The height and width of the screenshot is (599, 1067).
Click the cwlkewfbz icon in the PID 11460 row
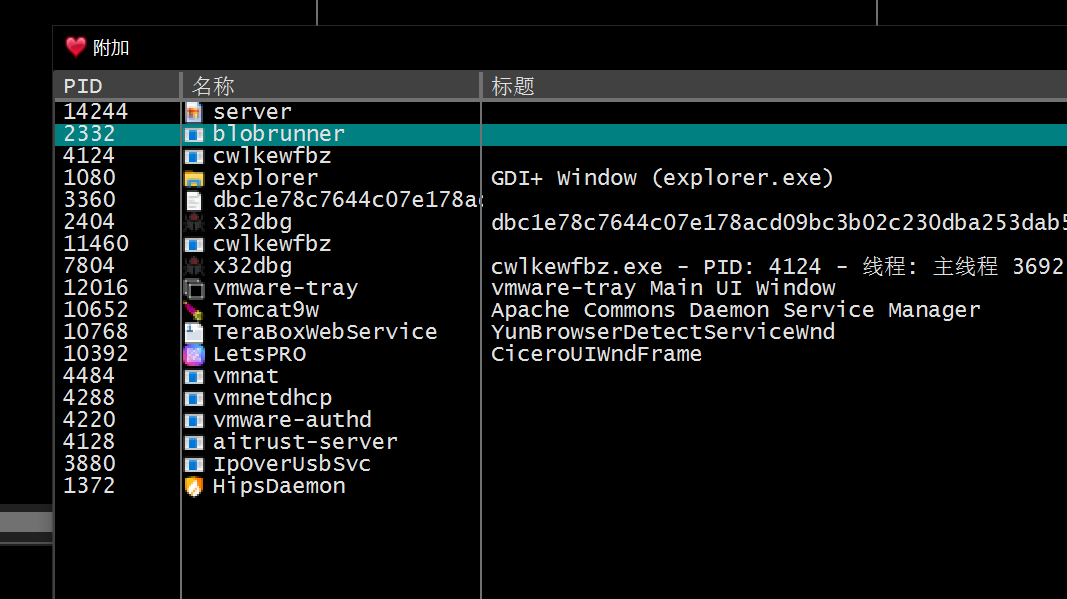194,244
